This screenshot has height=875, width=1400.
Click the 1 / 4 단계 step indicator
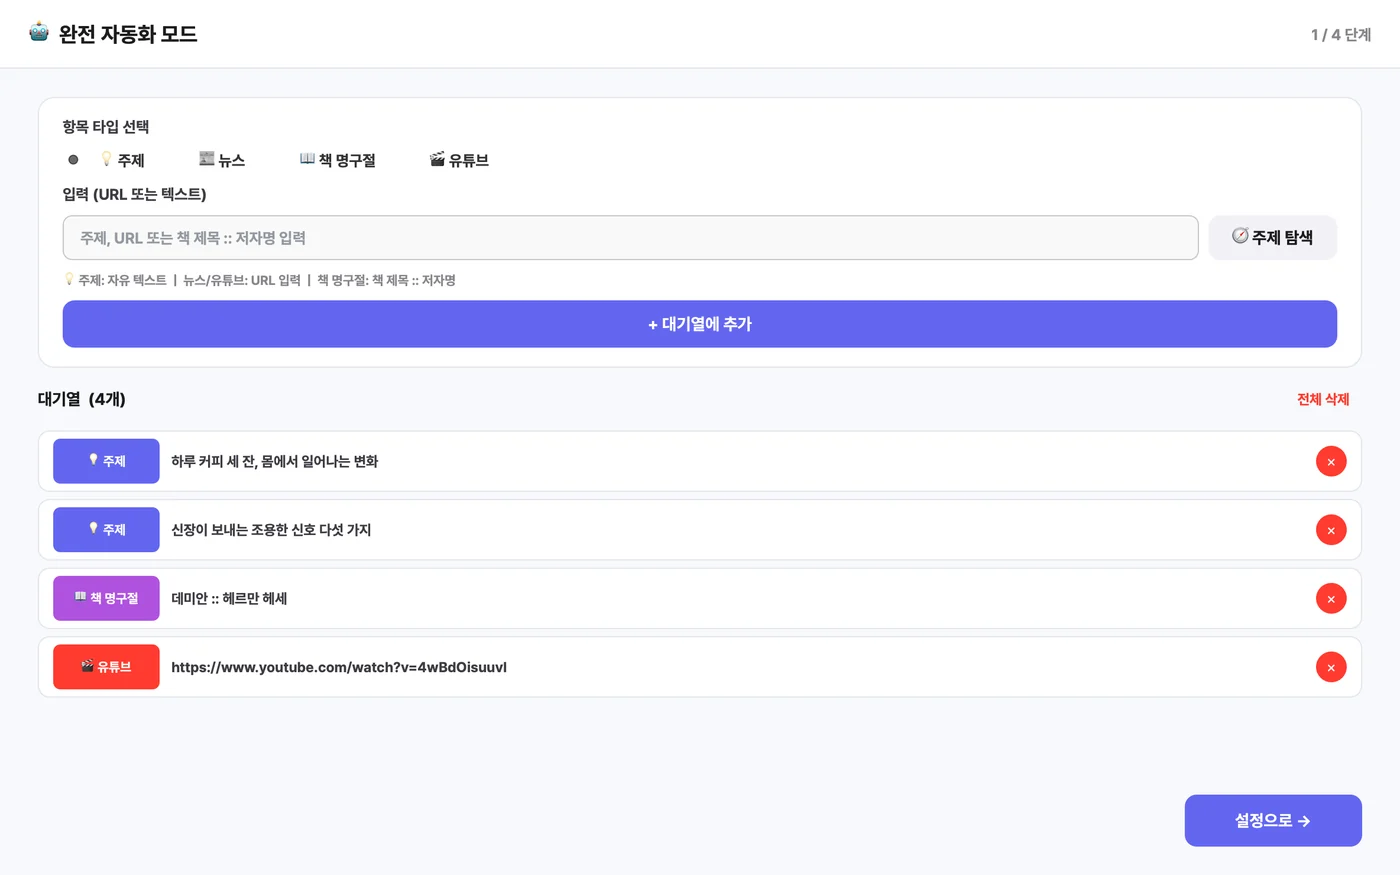click(x=1341, y=35)
